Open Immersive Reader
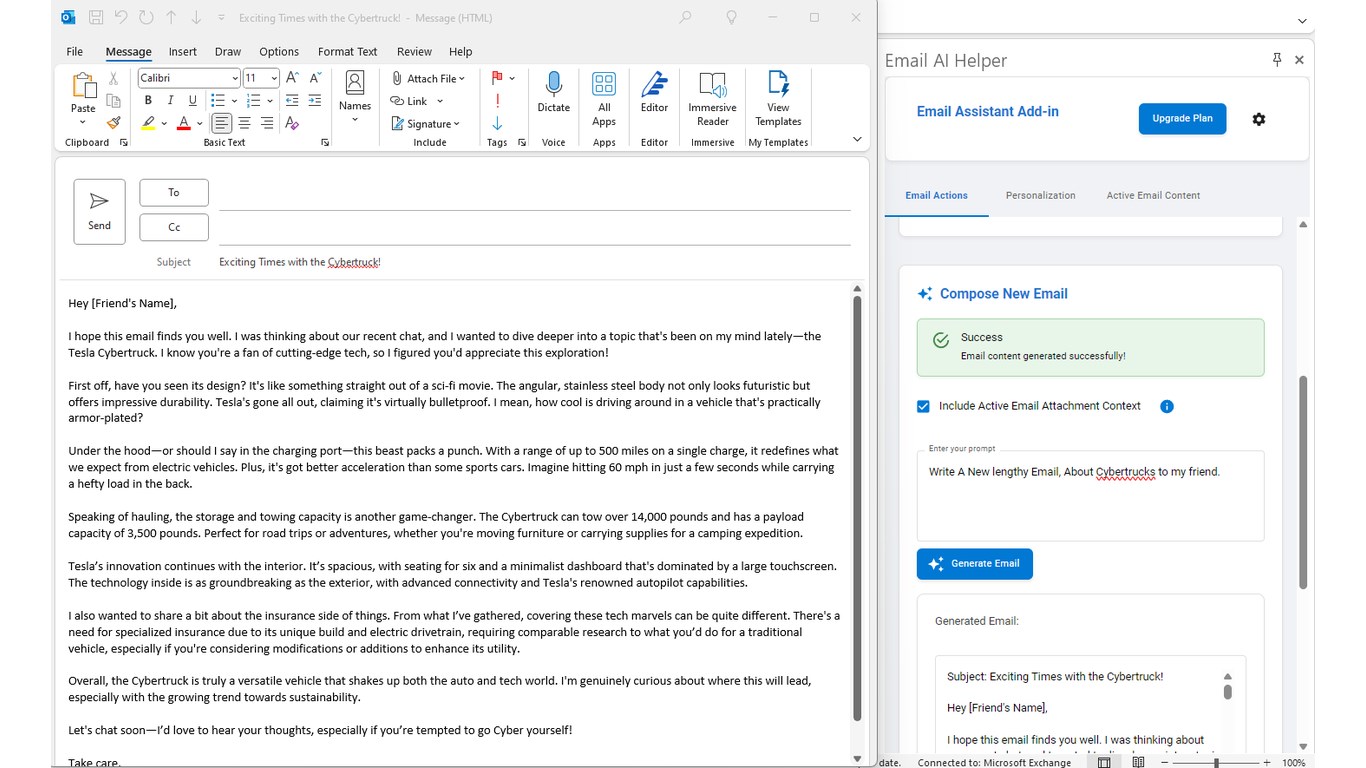 [712, 98]
